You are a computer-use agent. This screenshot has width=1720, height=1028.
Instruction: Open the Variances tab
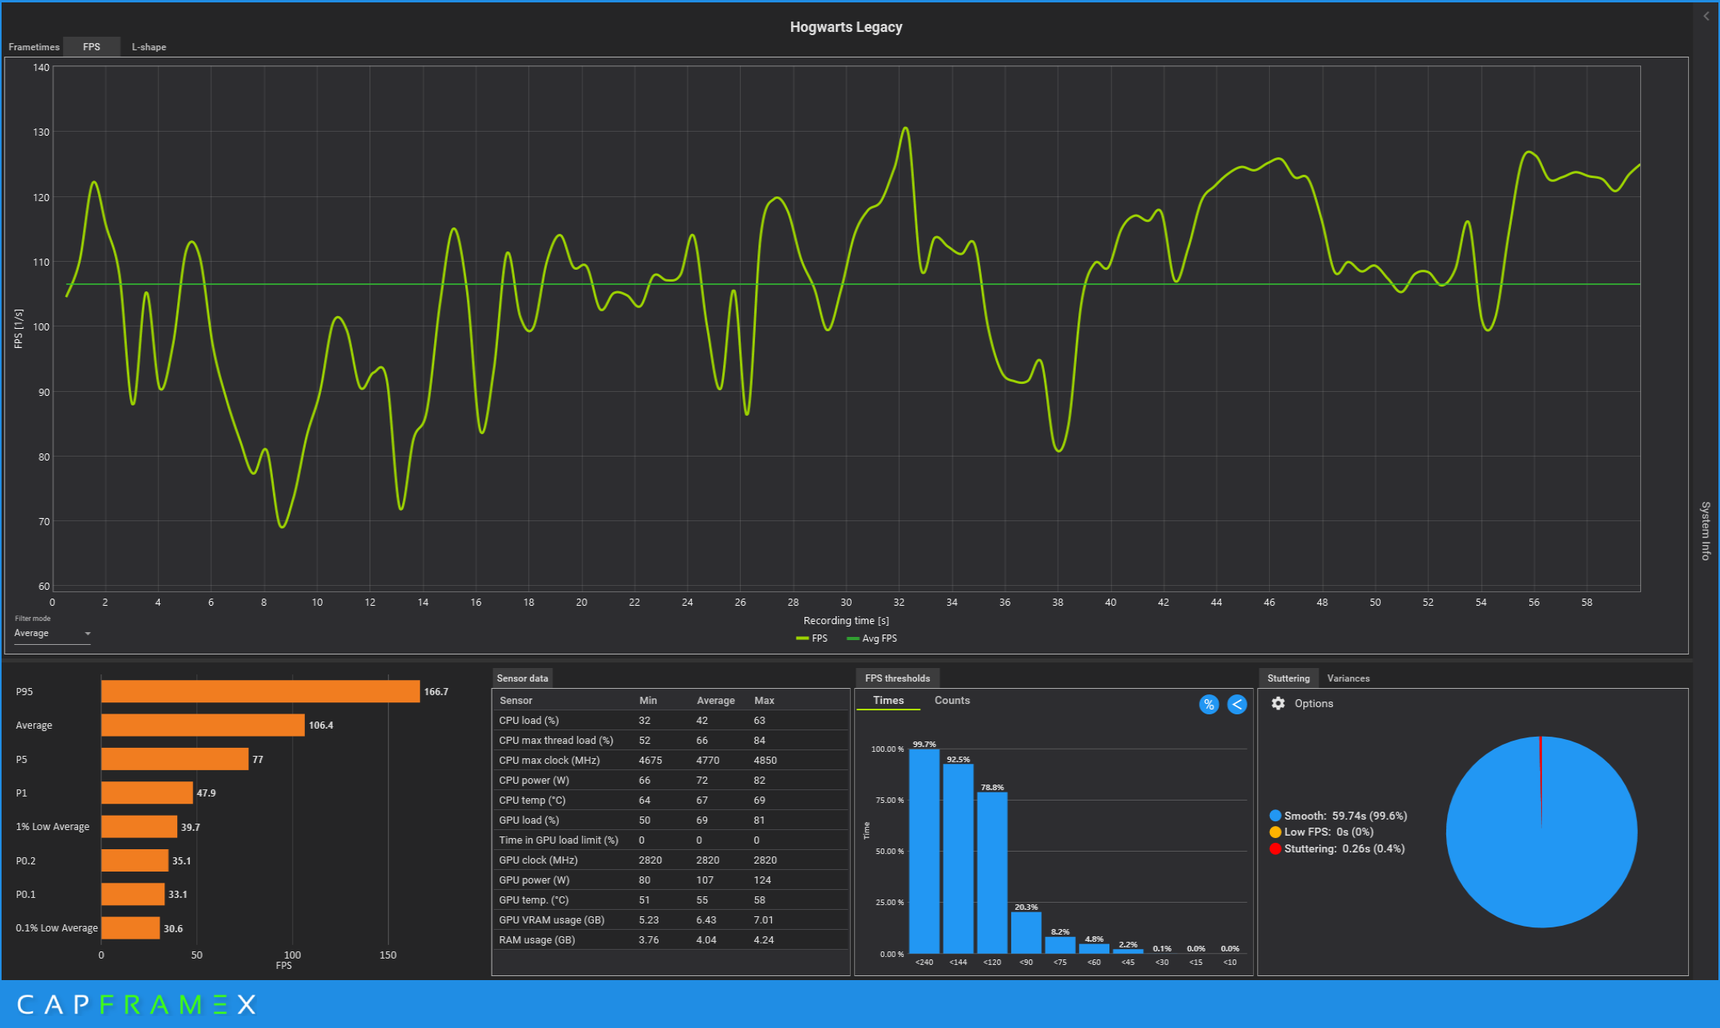pos(1348,678)
